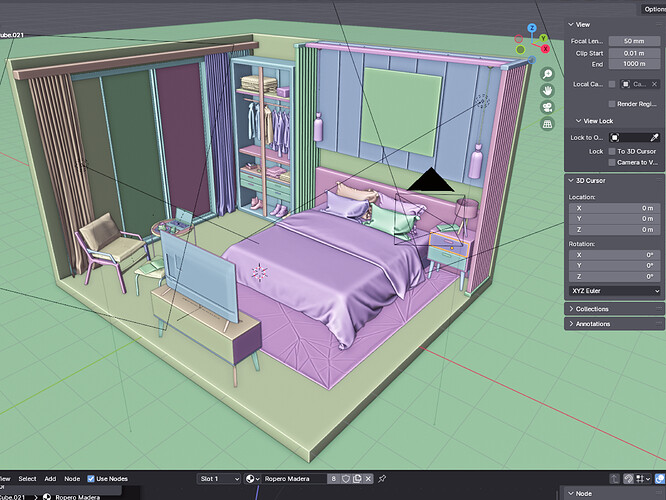Click the node editor snapping magnet icon

click(x=628, y=479)
